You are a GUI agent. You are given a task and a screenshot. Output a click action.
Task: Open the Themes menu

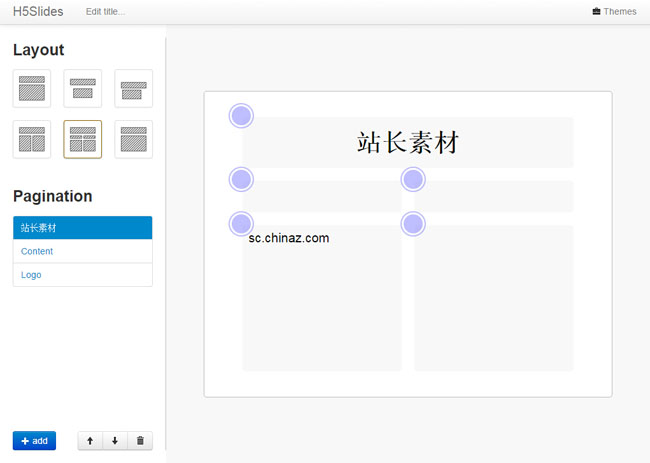(x=613, y=12)
